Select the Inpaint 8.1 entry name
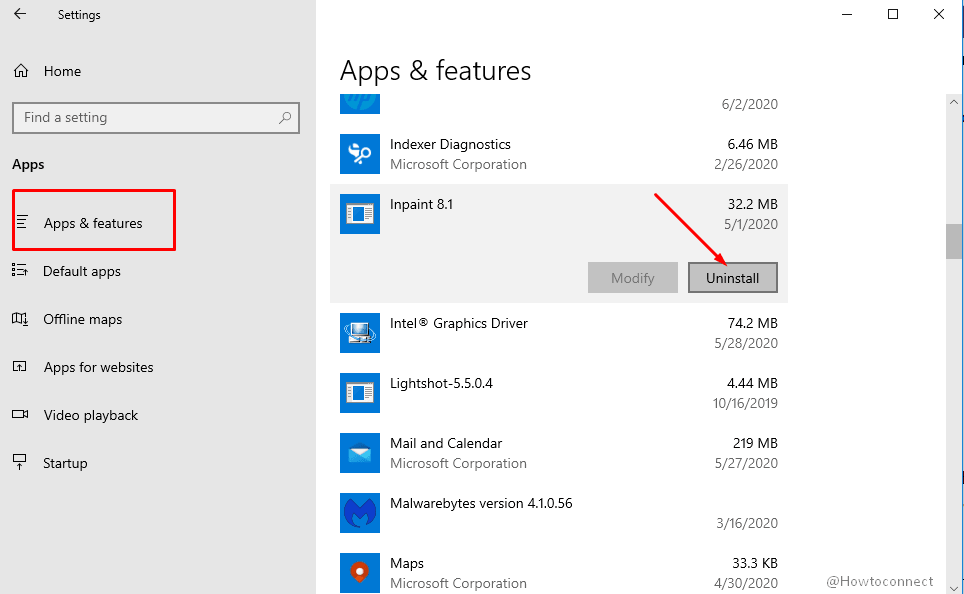 421,204
